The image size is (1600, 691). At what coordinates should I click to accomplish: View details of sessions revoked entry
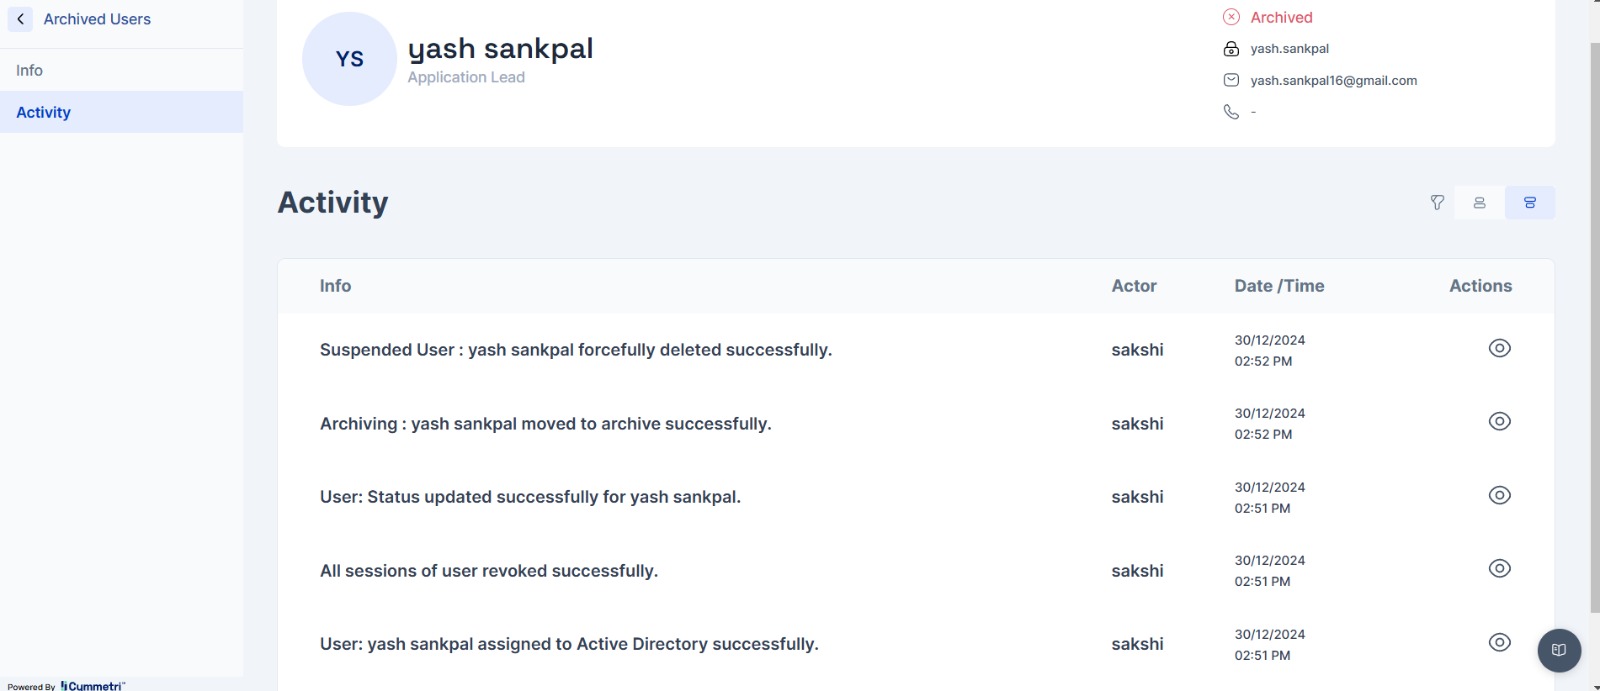click(1499, 568)
